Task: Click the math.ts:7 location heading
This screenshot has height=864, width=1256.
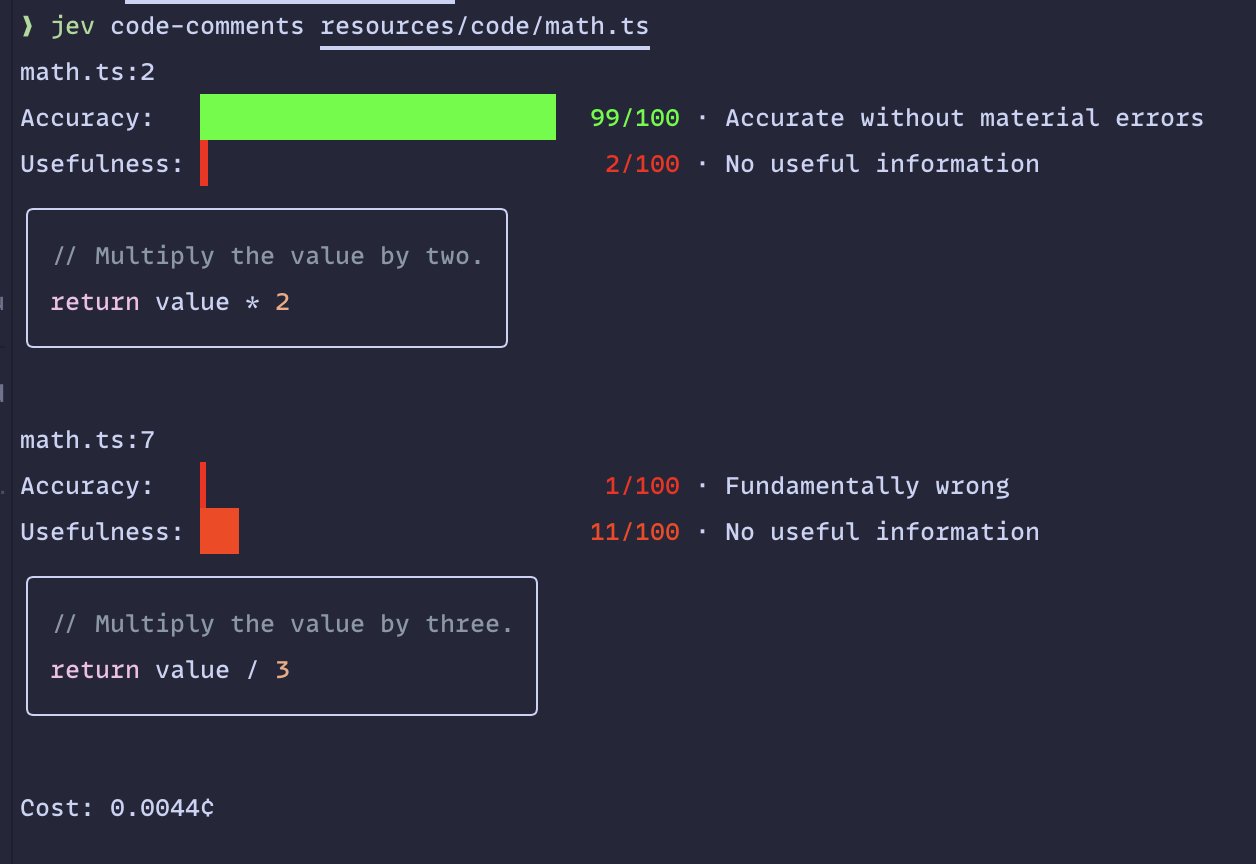Action: [88, 440]
